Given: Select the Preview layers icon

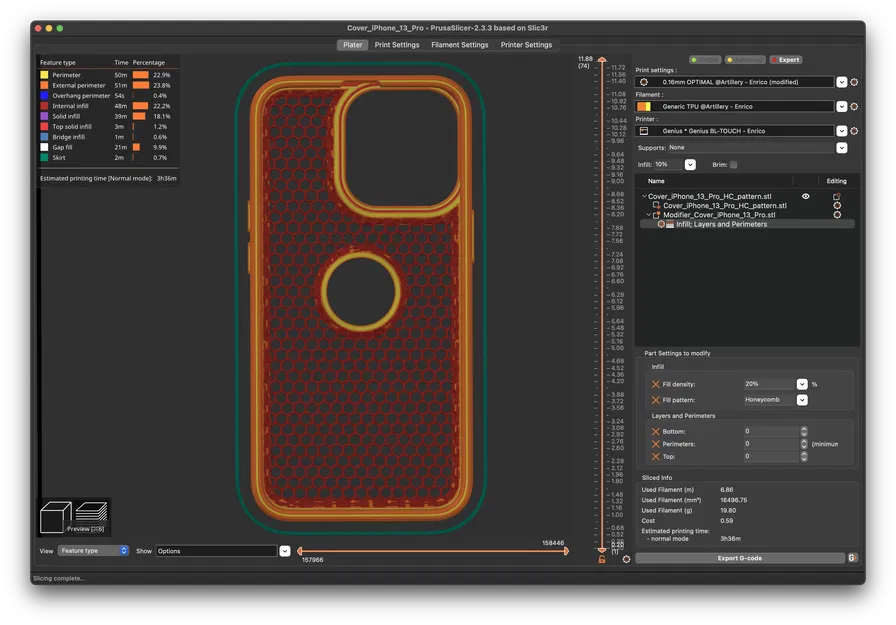Looking at the screenshot, I should click(x=90, y=513).
